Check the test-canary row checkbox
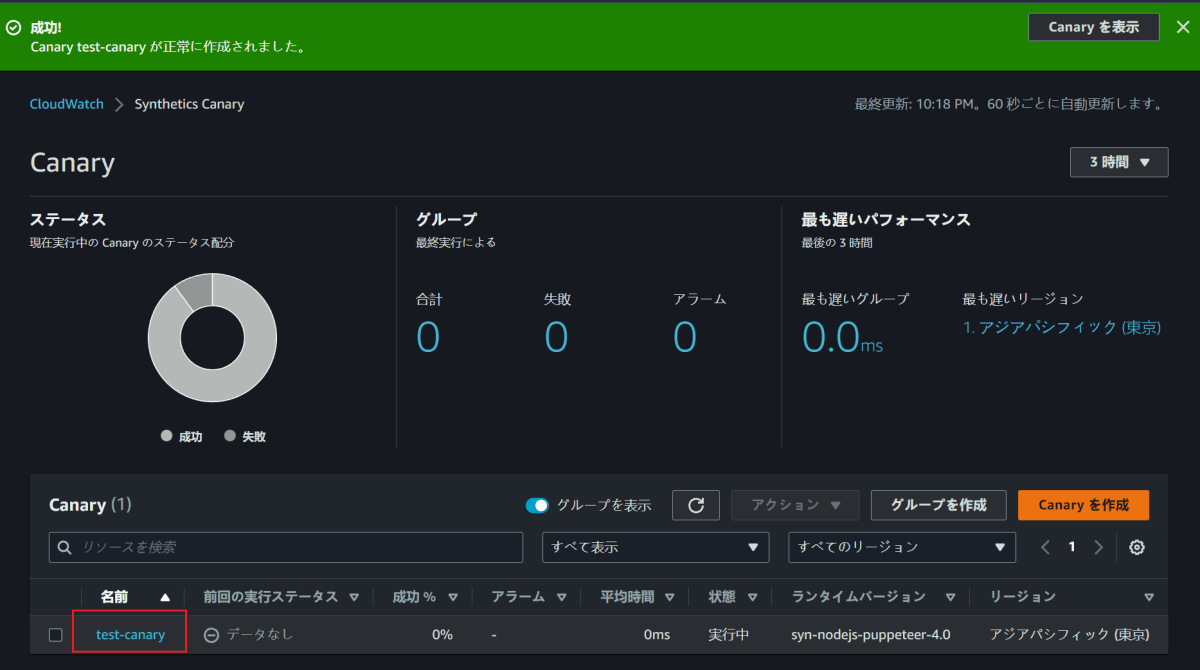This screenshot has height=670, width=1200. (x=56, y=635)
